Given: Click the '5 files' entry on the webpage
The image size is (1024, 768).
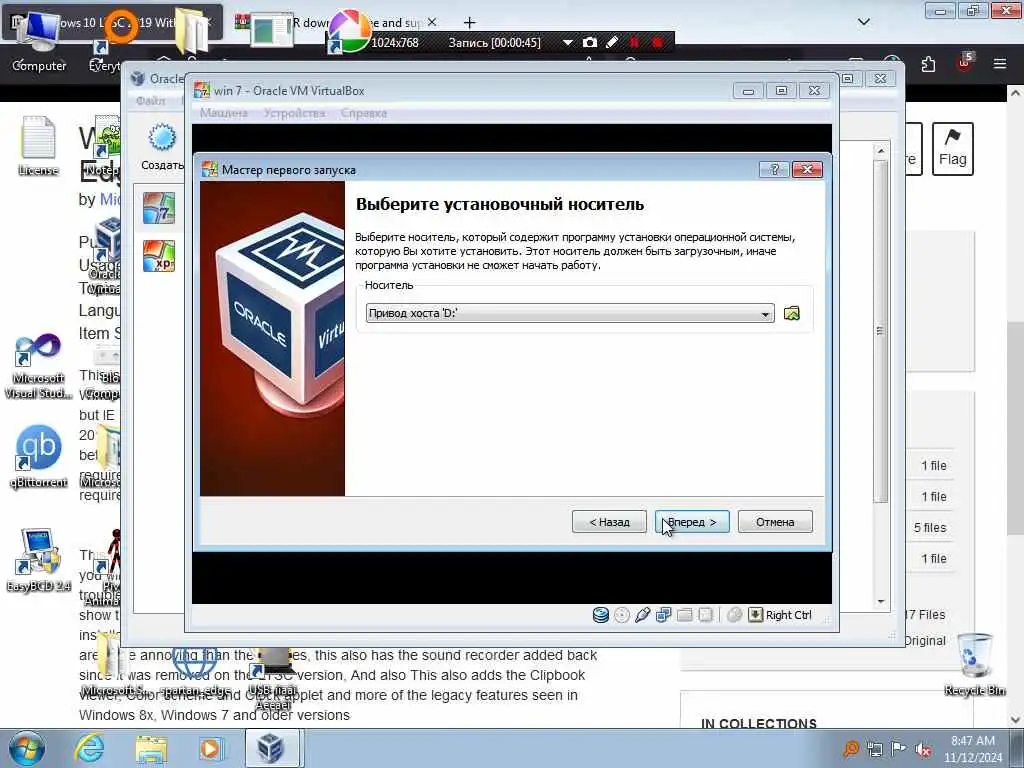Looking at the screenshot, I should click(930, 528).
